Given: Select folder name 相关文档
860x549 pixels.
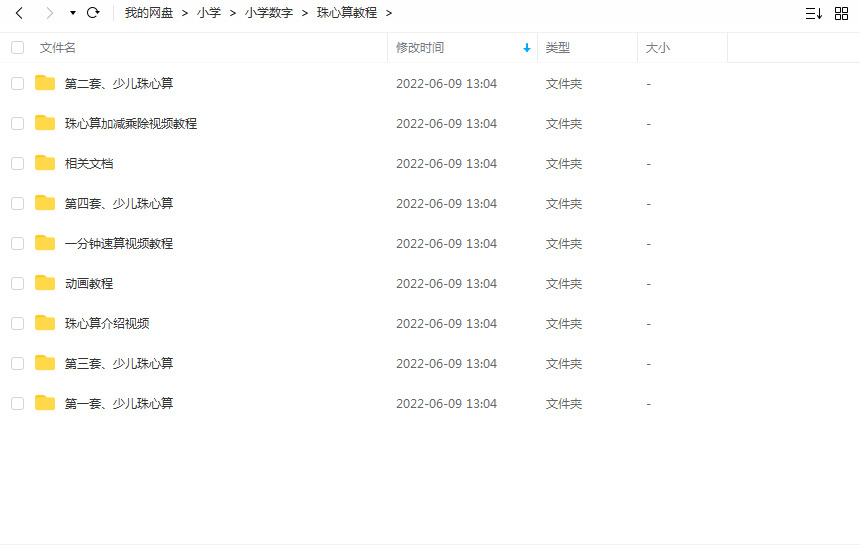Looking at the screenshot, I should pos(89,163).
